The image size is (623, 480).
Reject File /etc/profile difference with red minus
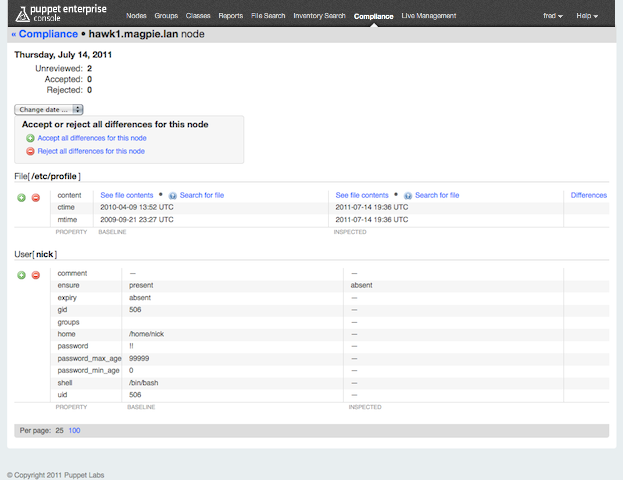click(x=36, y=198)
